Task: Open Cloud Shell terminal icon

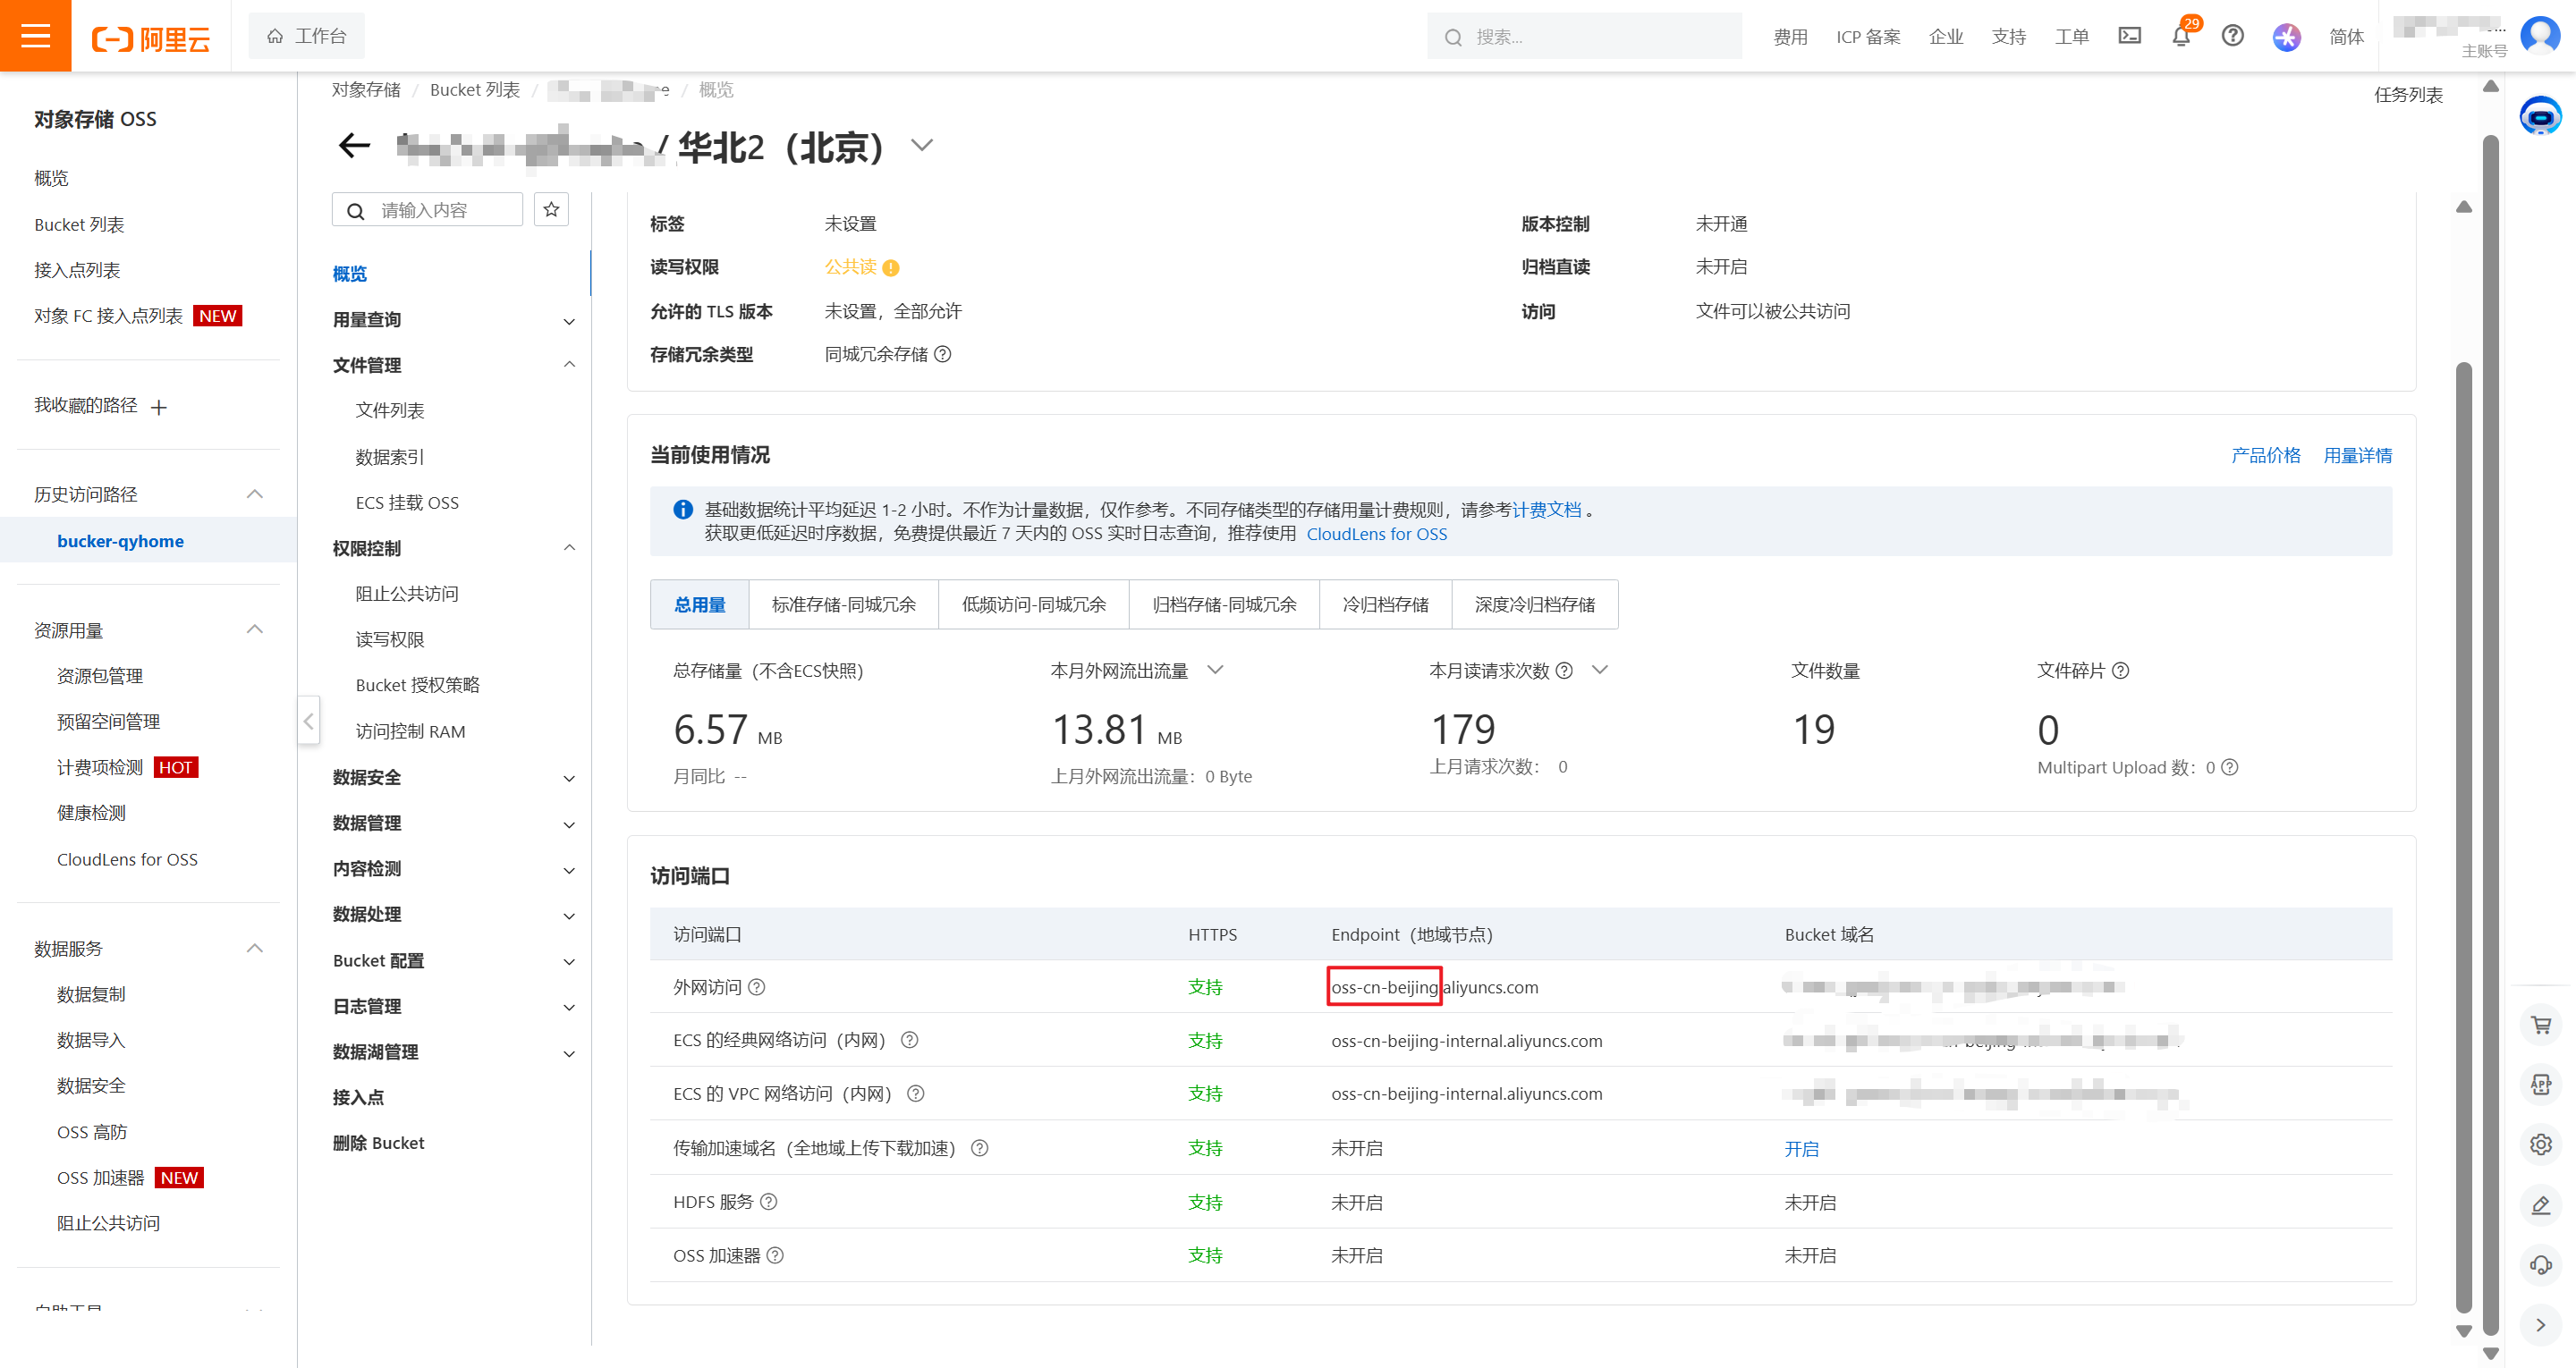Action: [x=2130, y=36]
